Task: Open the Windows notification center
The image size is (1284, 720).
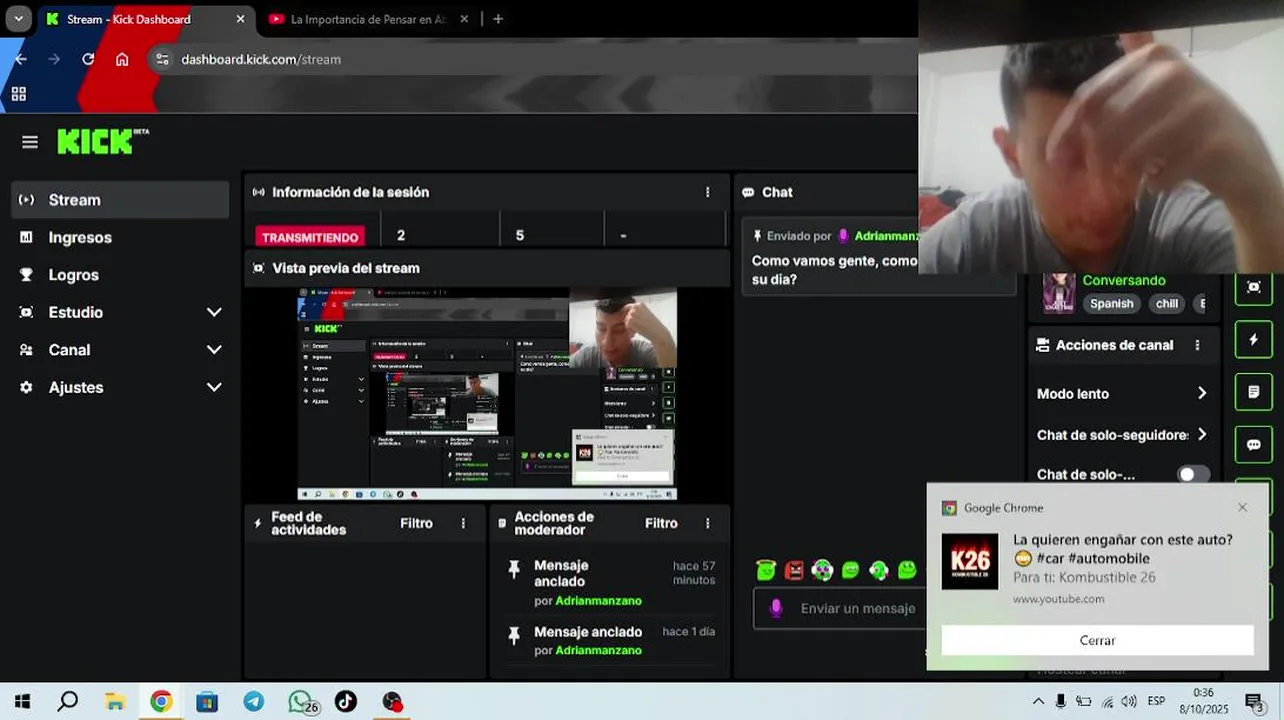Action: tap(1254, 702)
